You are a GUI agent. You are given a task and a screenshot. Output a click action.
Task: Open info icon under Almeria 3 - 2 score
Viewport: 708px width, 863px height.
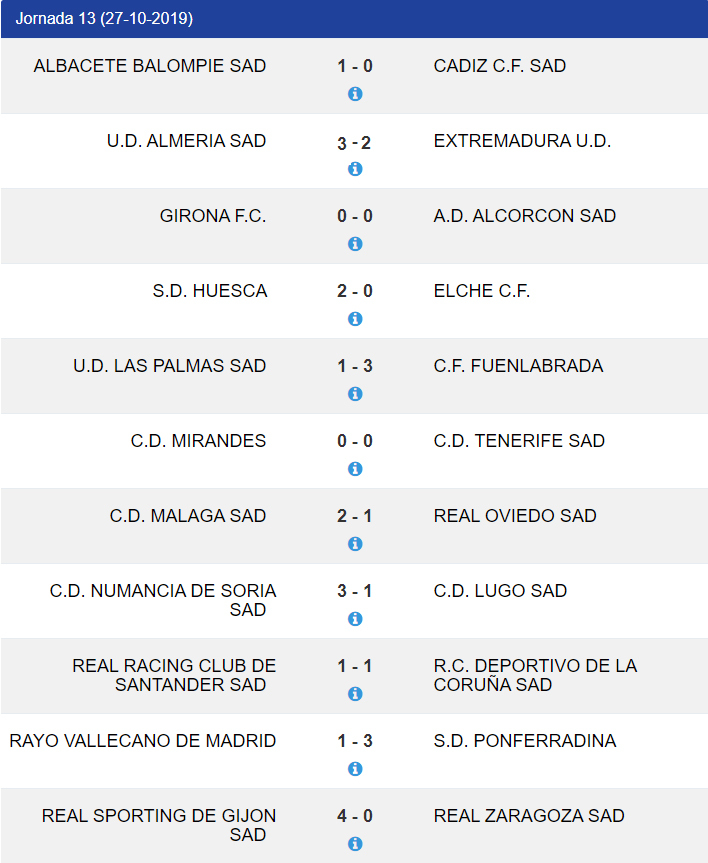point(354,169)
